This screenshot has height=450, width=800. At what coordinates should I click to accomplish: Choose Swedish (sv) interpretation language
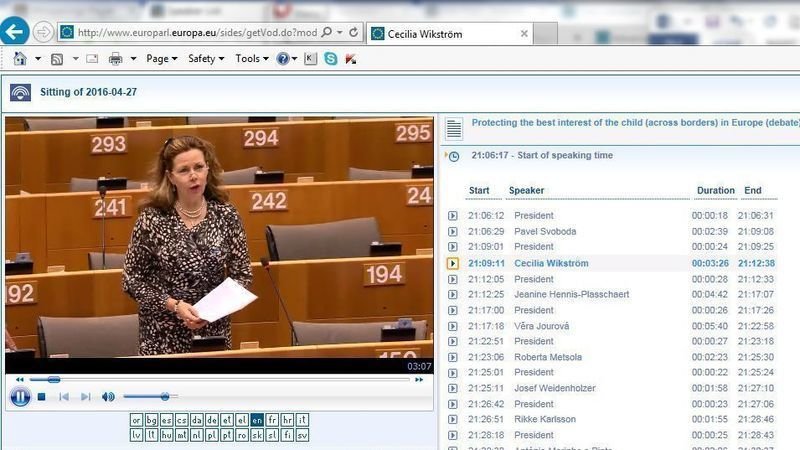pos(302,435)
